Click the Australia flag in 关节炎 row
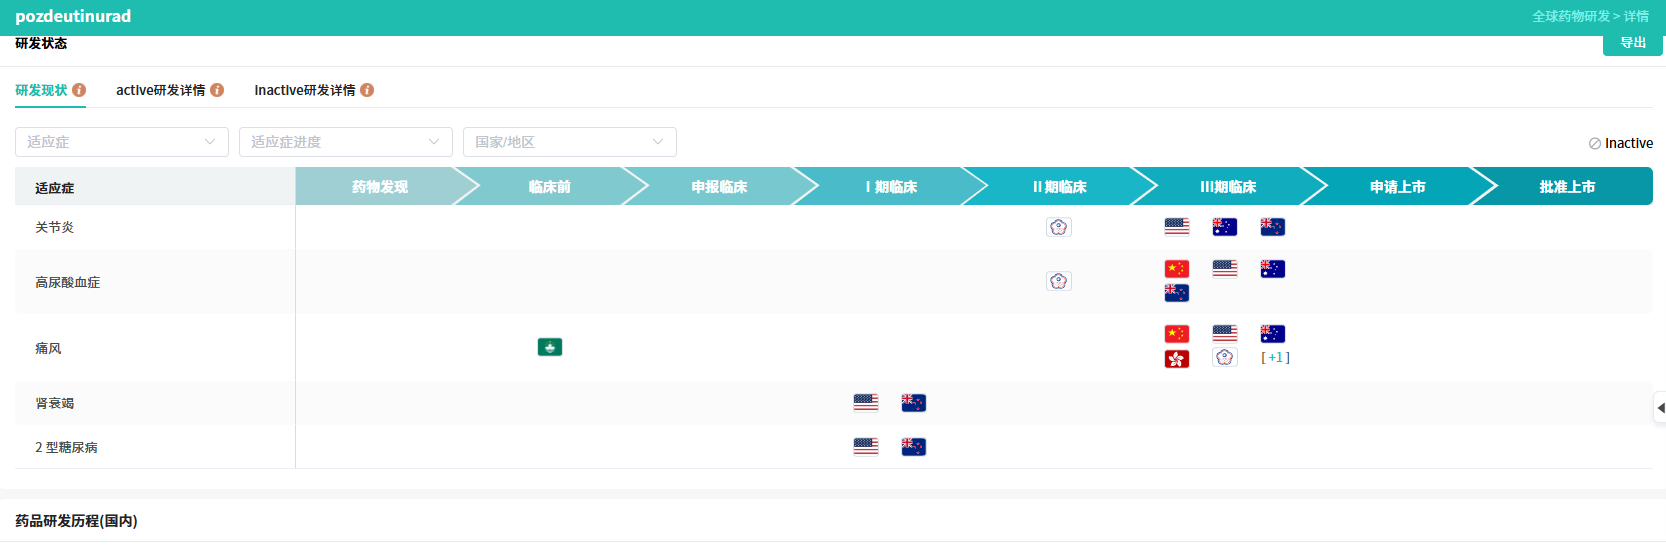 pos(1225,227)
